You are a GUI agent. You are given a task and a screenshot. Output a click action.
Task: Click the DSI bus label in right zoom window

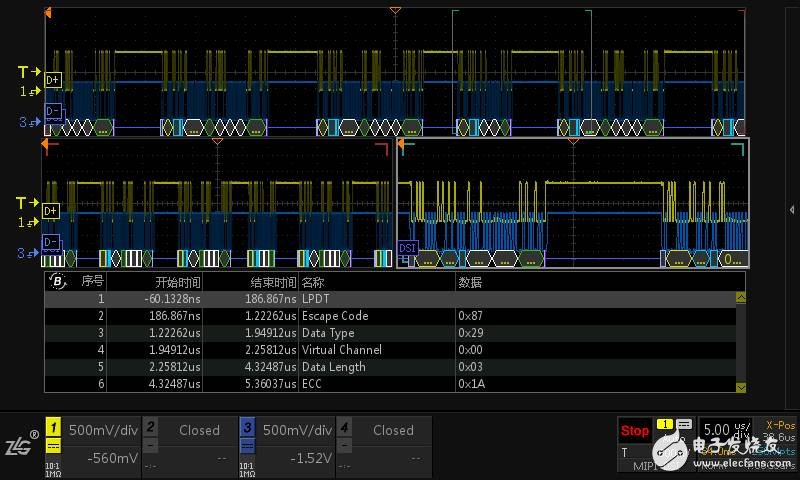click(408, 248)
